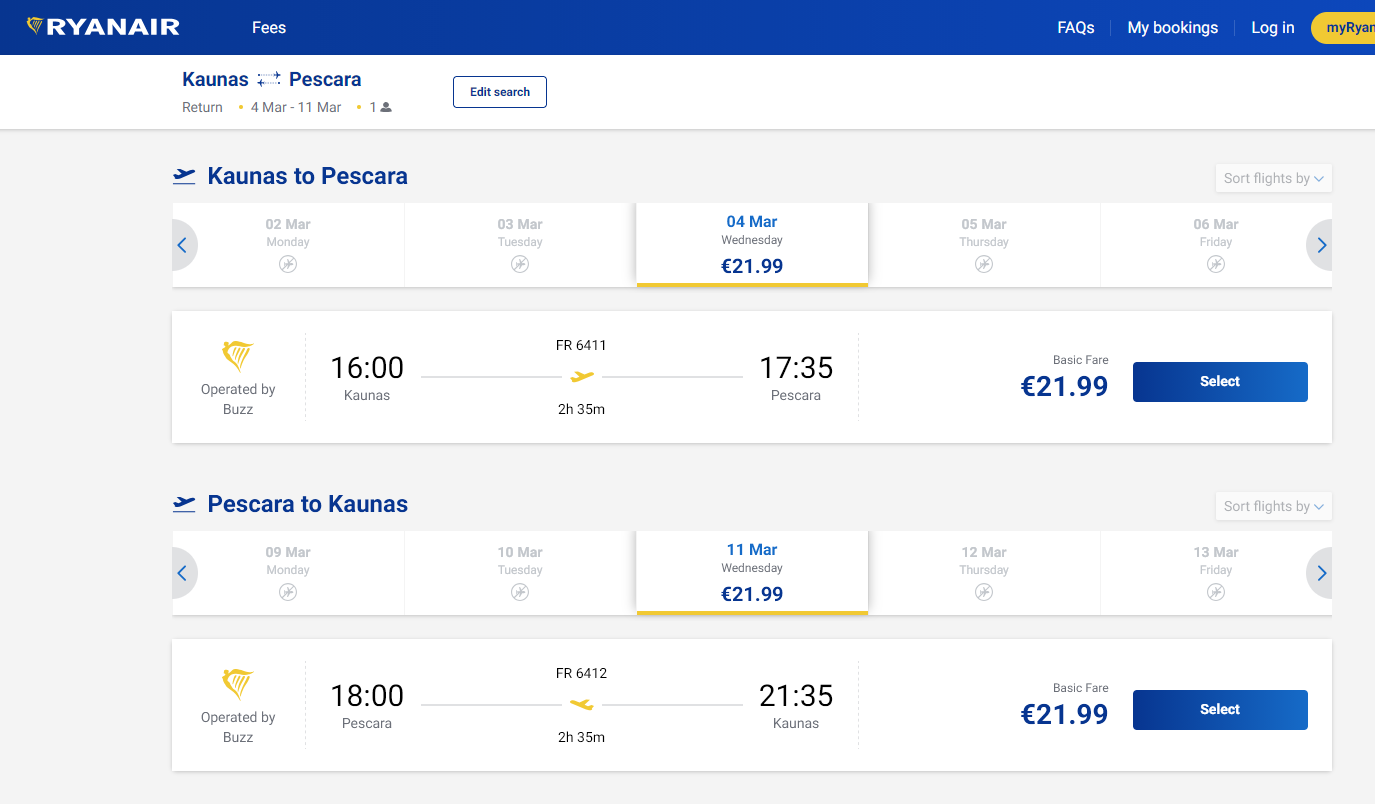Click previous-dates arrow for Kaunas to Pescara
This screenshot has width=1375, height=804.
pos(183,245)
